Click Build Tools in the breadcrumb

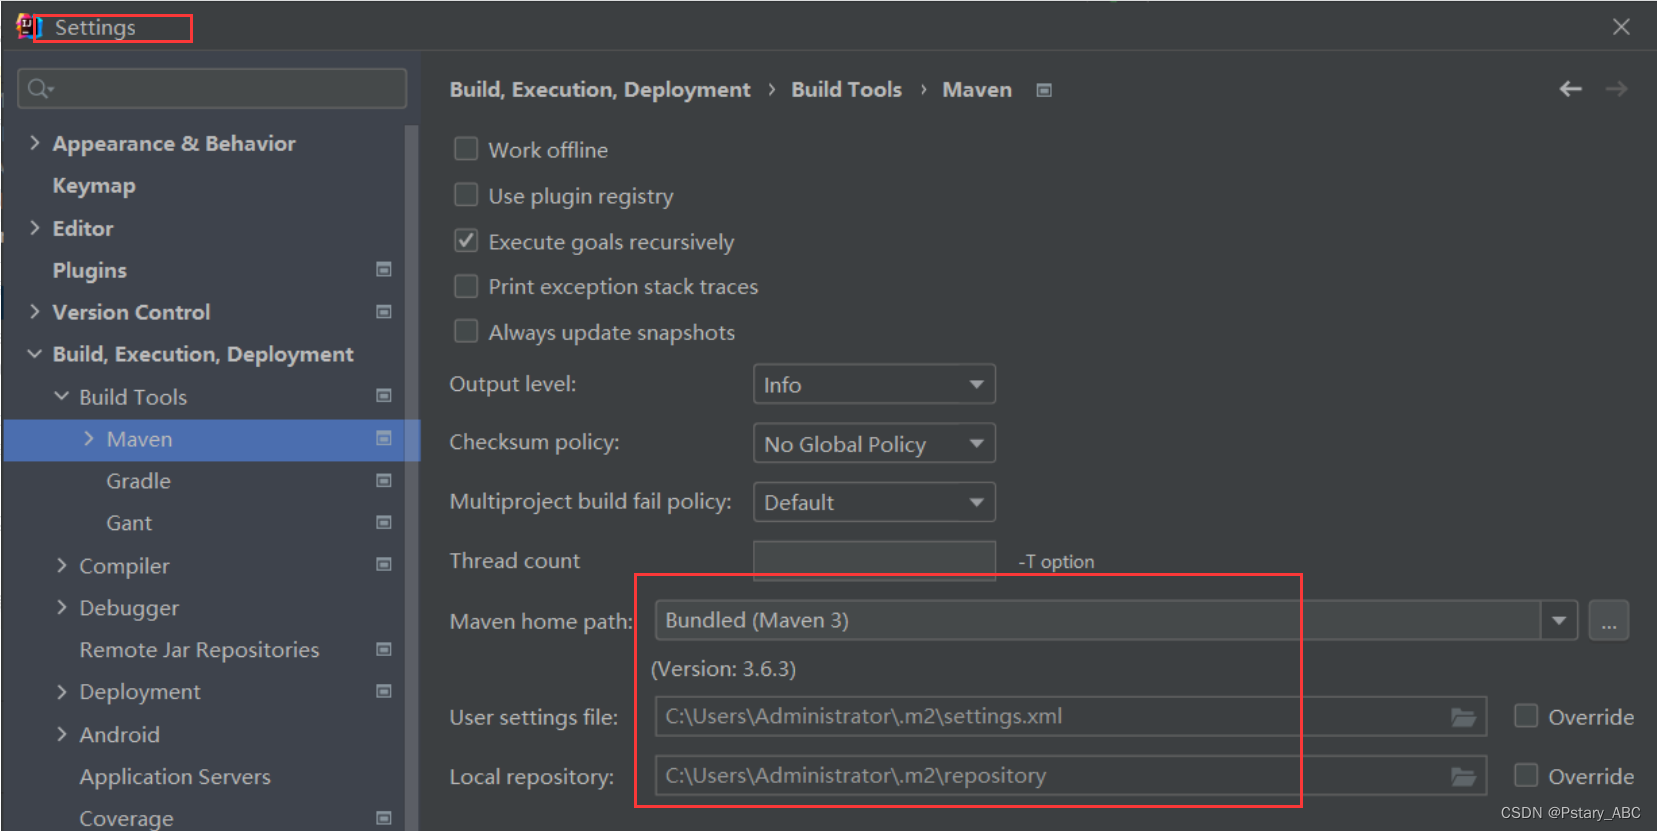(846, 90)
